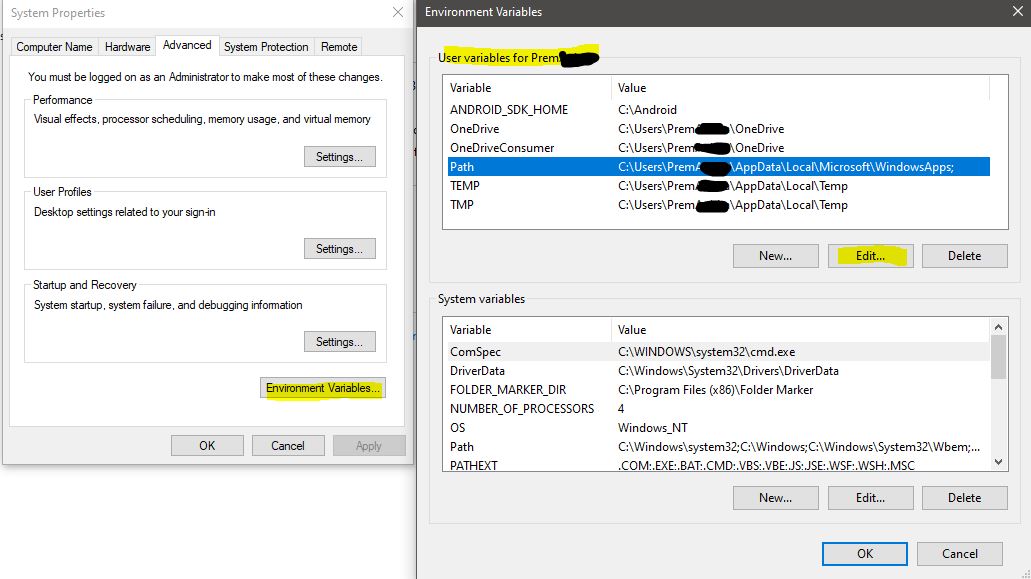Create a New system variable
The width and height of the screenshot is (1031, 579).
[x=775, y=497]
